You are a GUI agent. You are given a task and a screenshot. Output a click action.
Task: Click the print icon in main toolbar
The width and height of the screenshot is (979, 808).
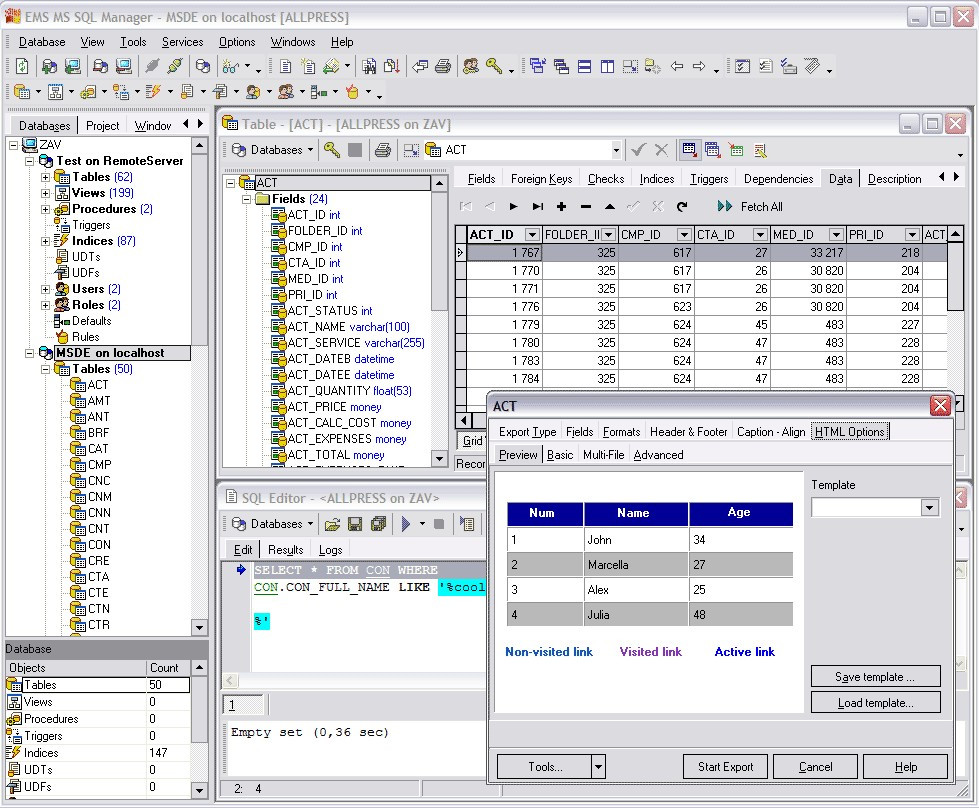point(443,66)
